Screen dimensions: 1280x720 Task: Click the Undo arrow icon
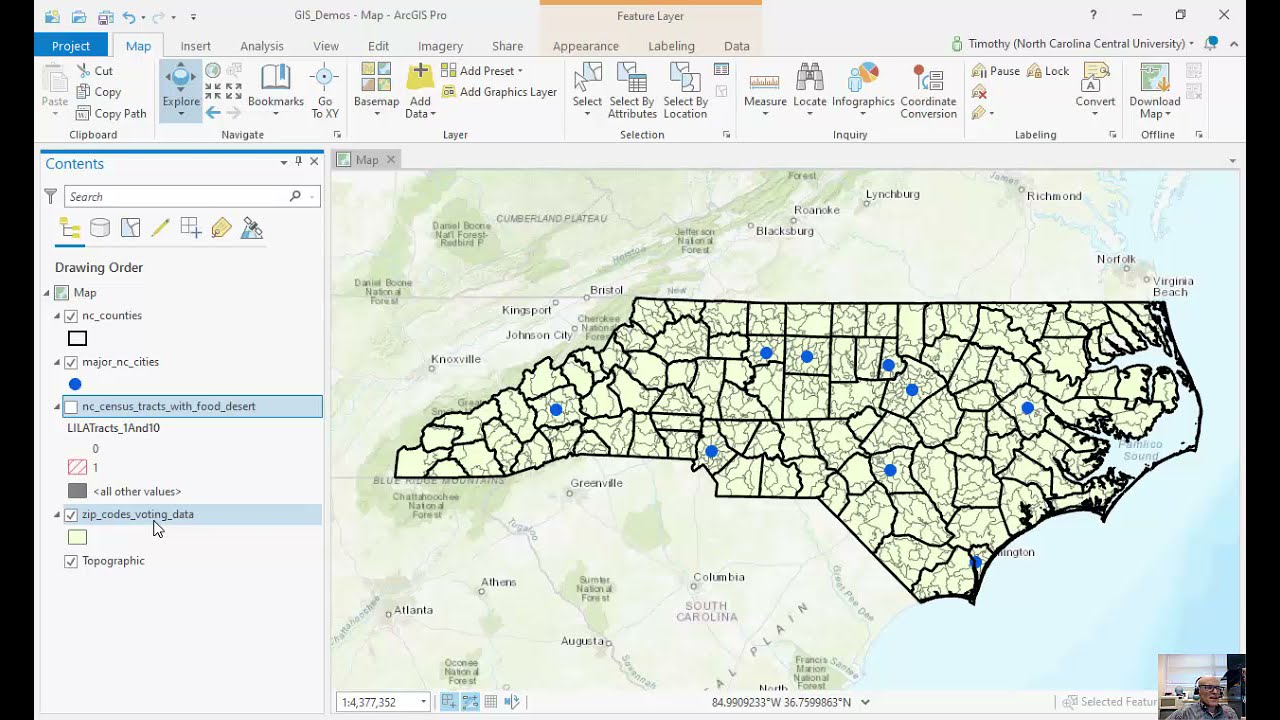pos(129,16)
